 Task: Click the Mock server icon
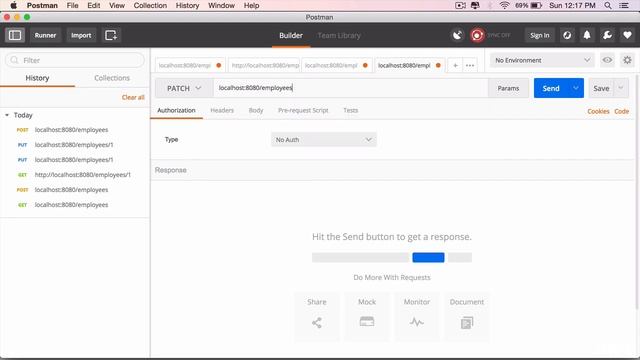coord(367,322)
